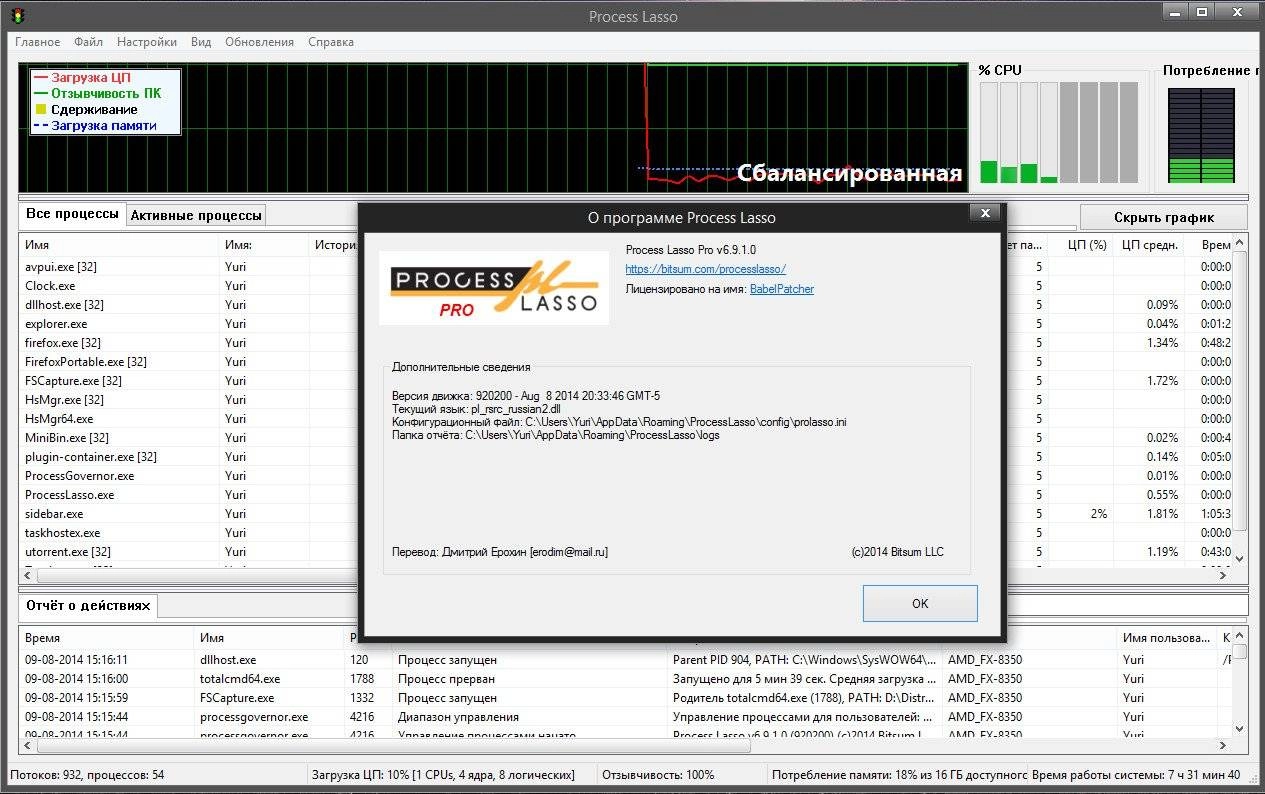Click status bar Потоков: 932, процессов: 54
This screenshot has width=1265, height=794.
click(87, 775)
